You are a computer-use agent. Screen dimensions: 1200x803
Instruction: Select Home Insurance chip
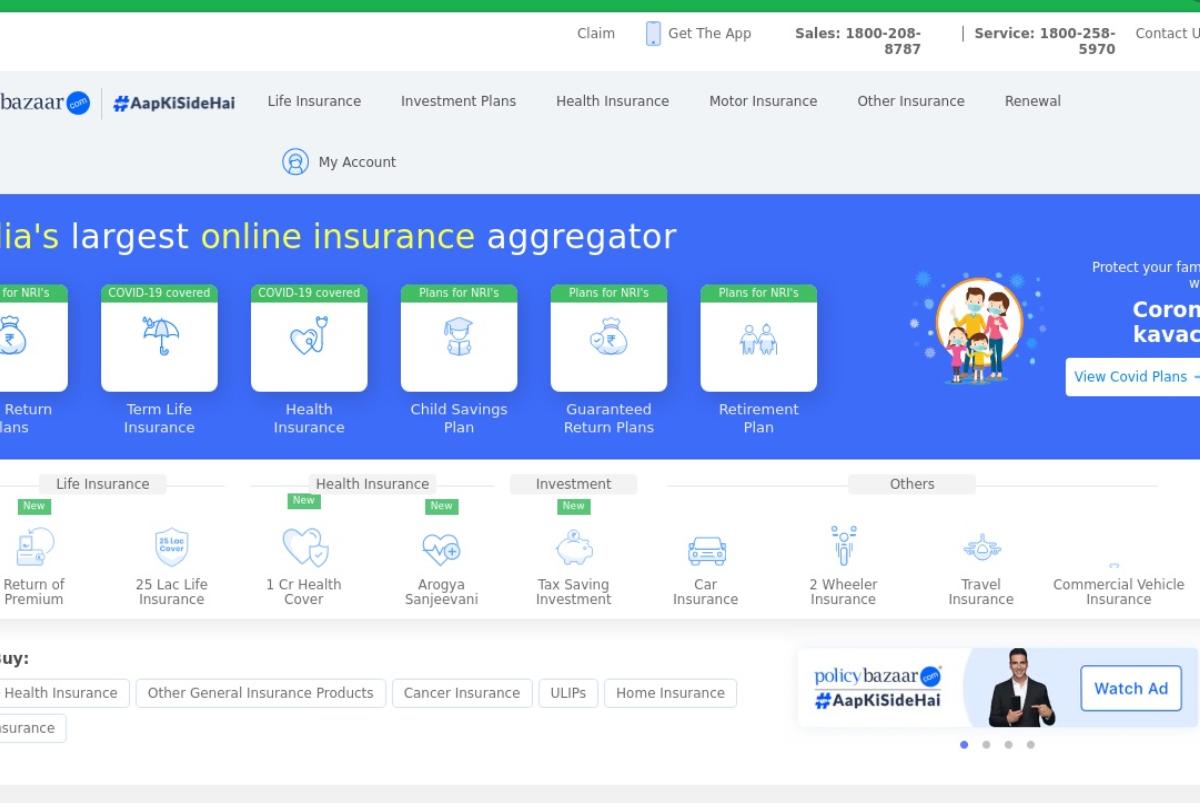tap(670, 693)
